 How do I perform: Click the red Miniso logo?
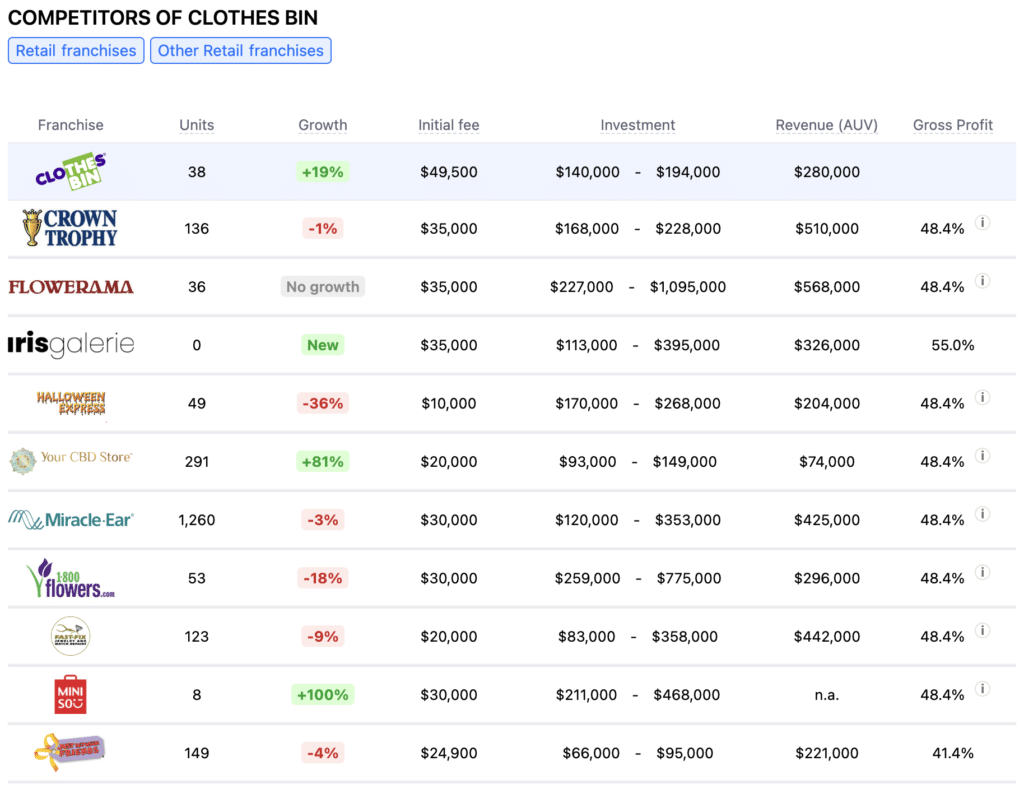click(71, 694)
